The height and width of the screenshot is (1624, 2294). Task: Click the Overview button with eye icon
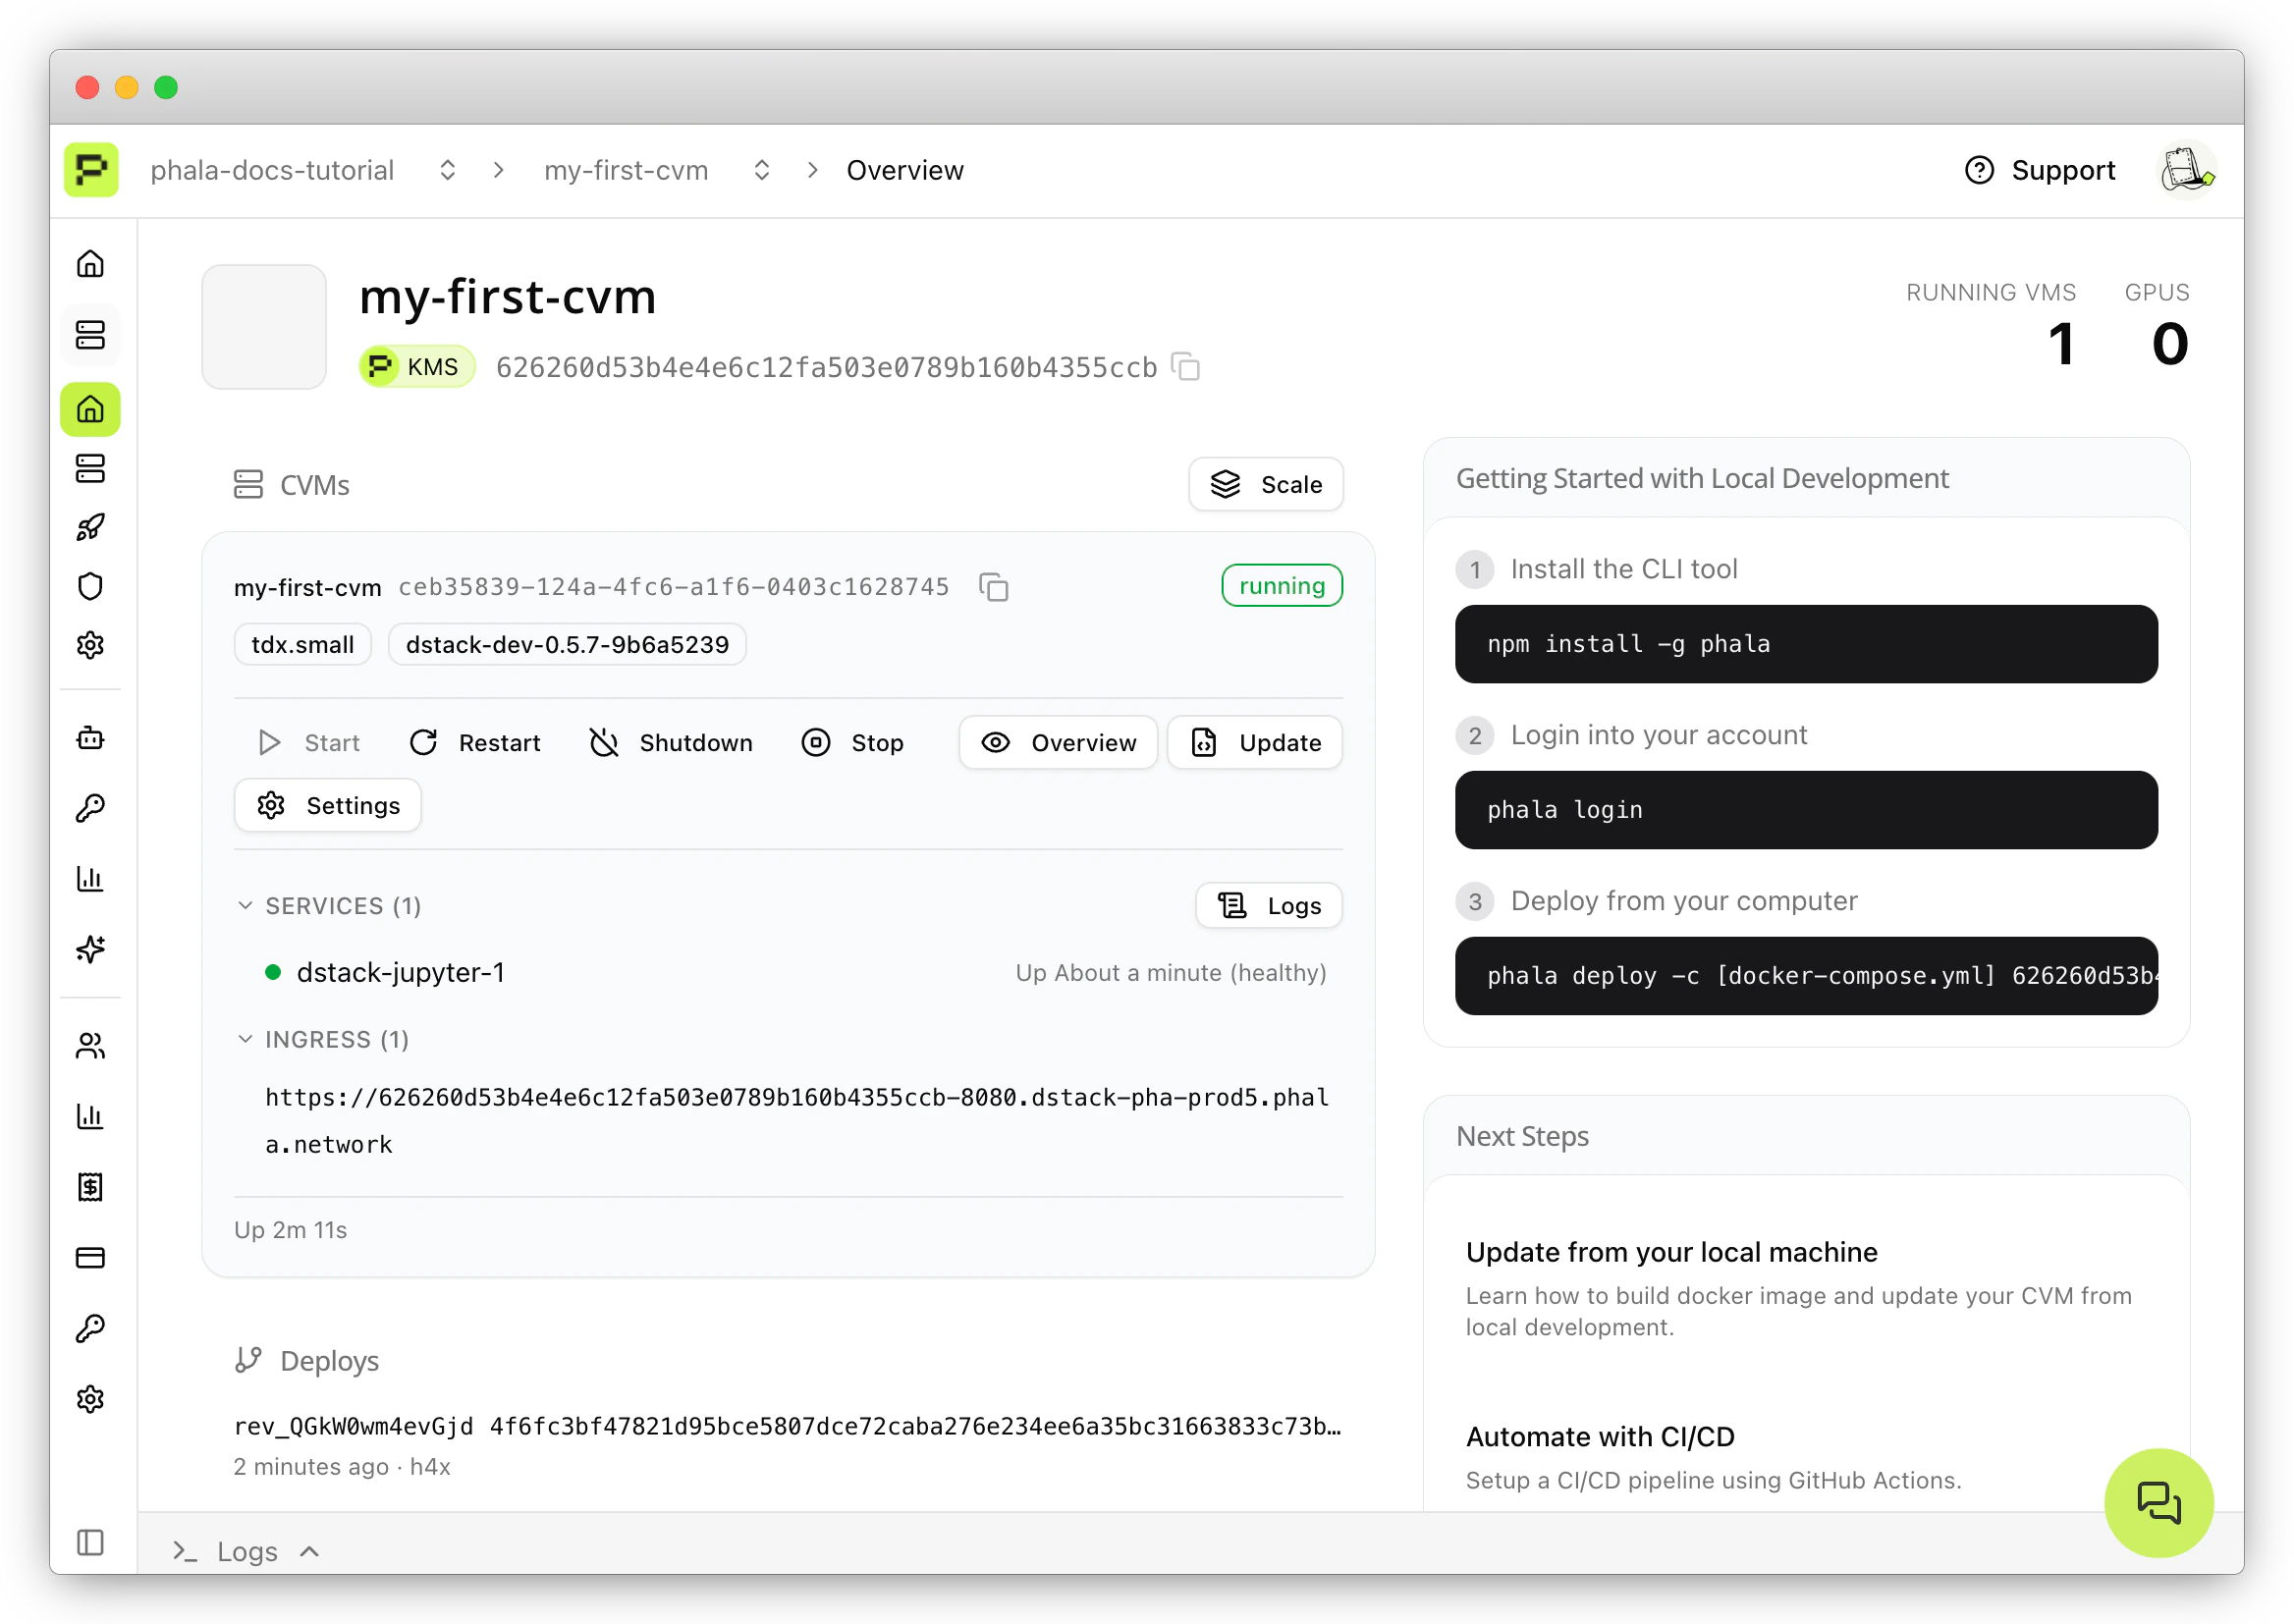[1058, 743]
